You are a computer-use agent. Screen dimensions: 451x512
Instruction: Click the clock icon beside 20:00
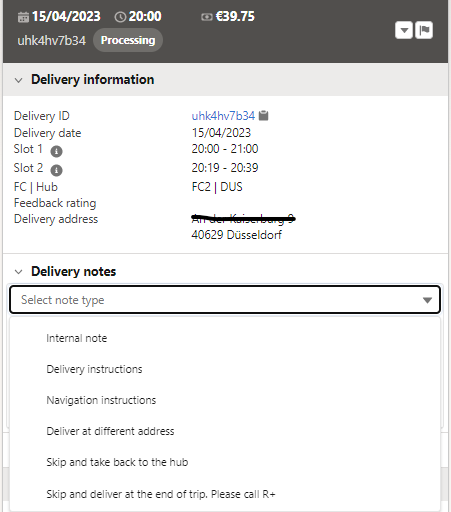tap(120, 17)
